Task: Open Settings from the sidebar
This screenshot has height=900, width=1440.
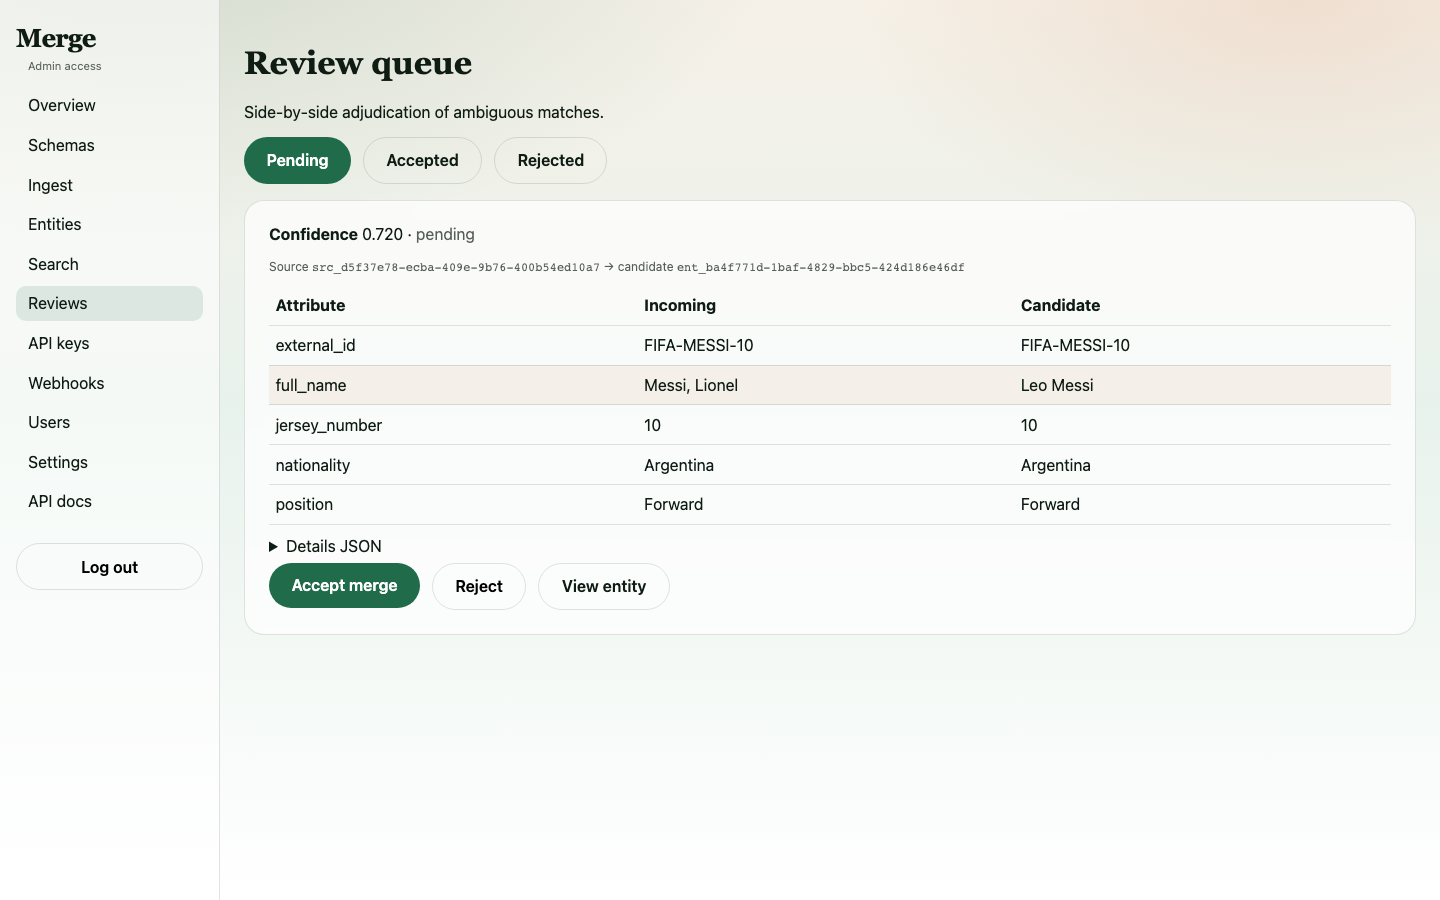Action: point(109,462)
